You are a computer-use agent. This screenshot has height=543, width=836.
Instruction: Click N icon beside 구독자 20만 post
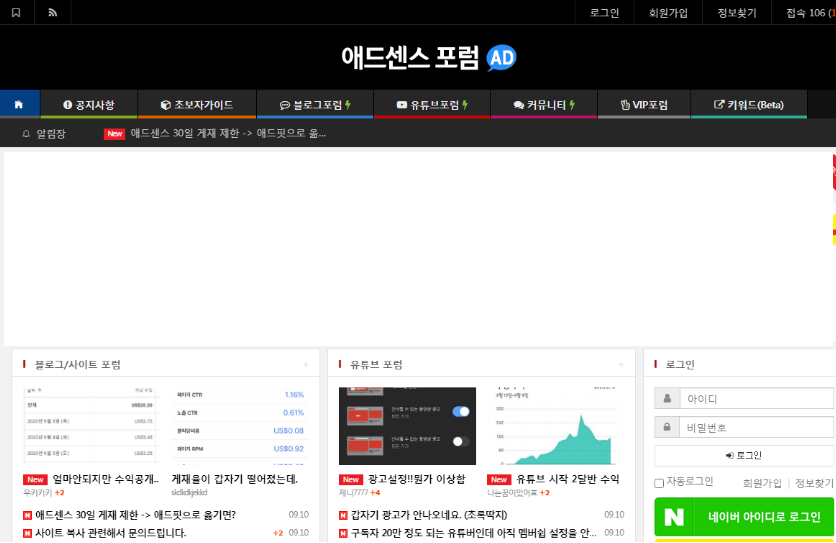click(343, 533)
